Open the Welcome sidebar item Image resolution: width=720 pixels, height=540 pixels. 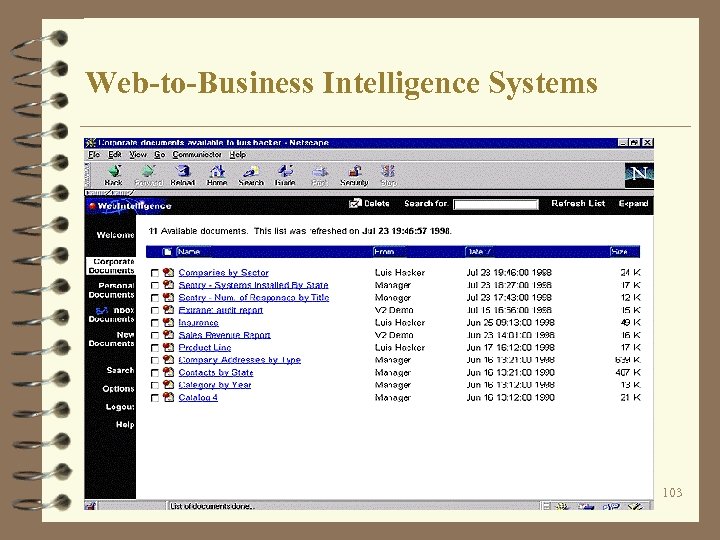point(115,235)
